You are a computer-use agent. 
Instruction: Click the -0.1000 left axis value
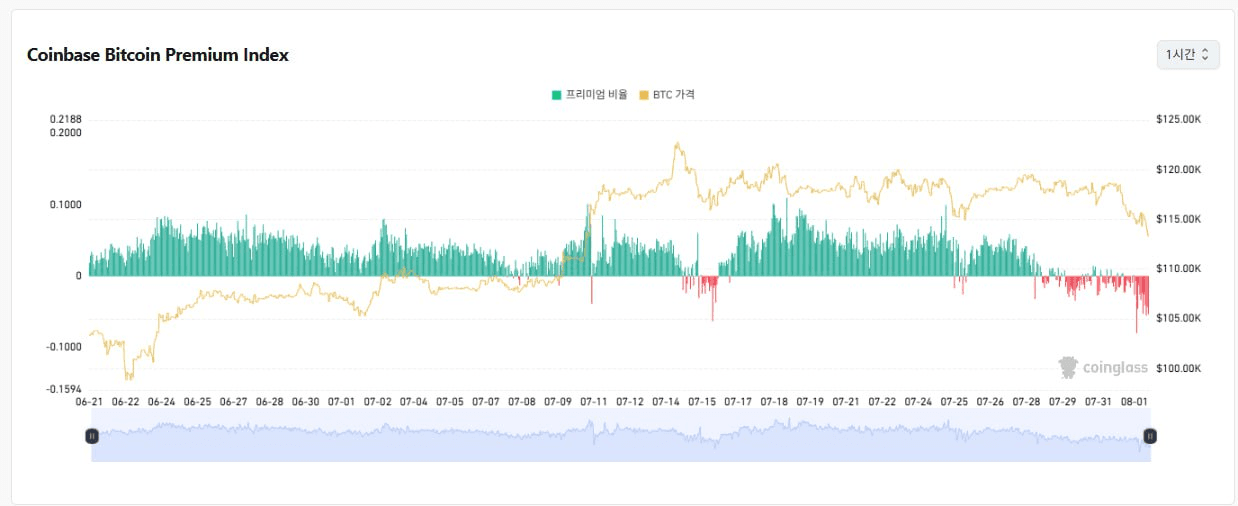64,346
